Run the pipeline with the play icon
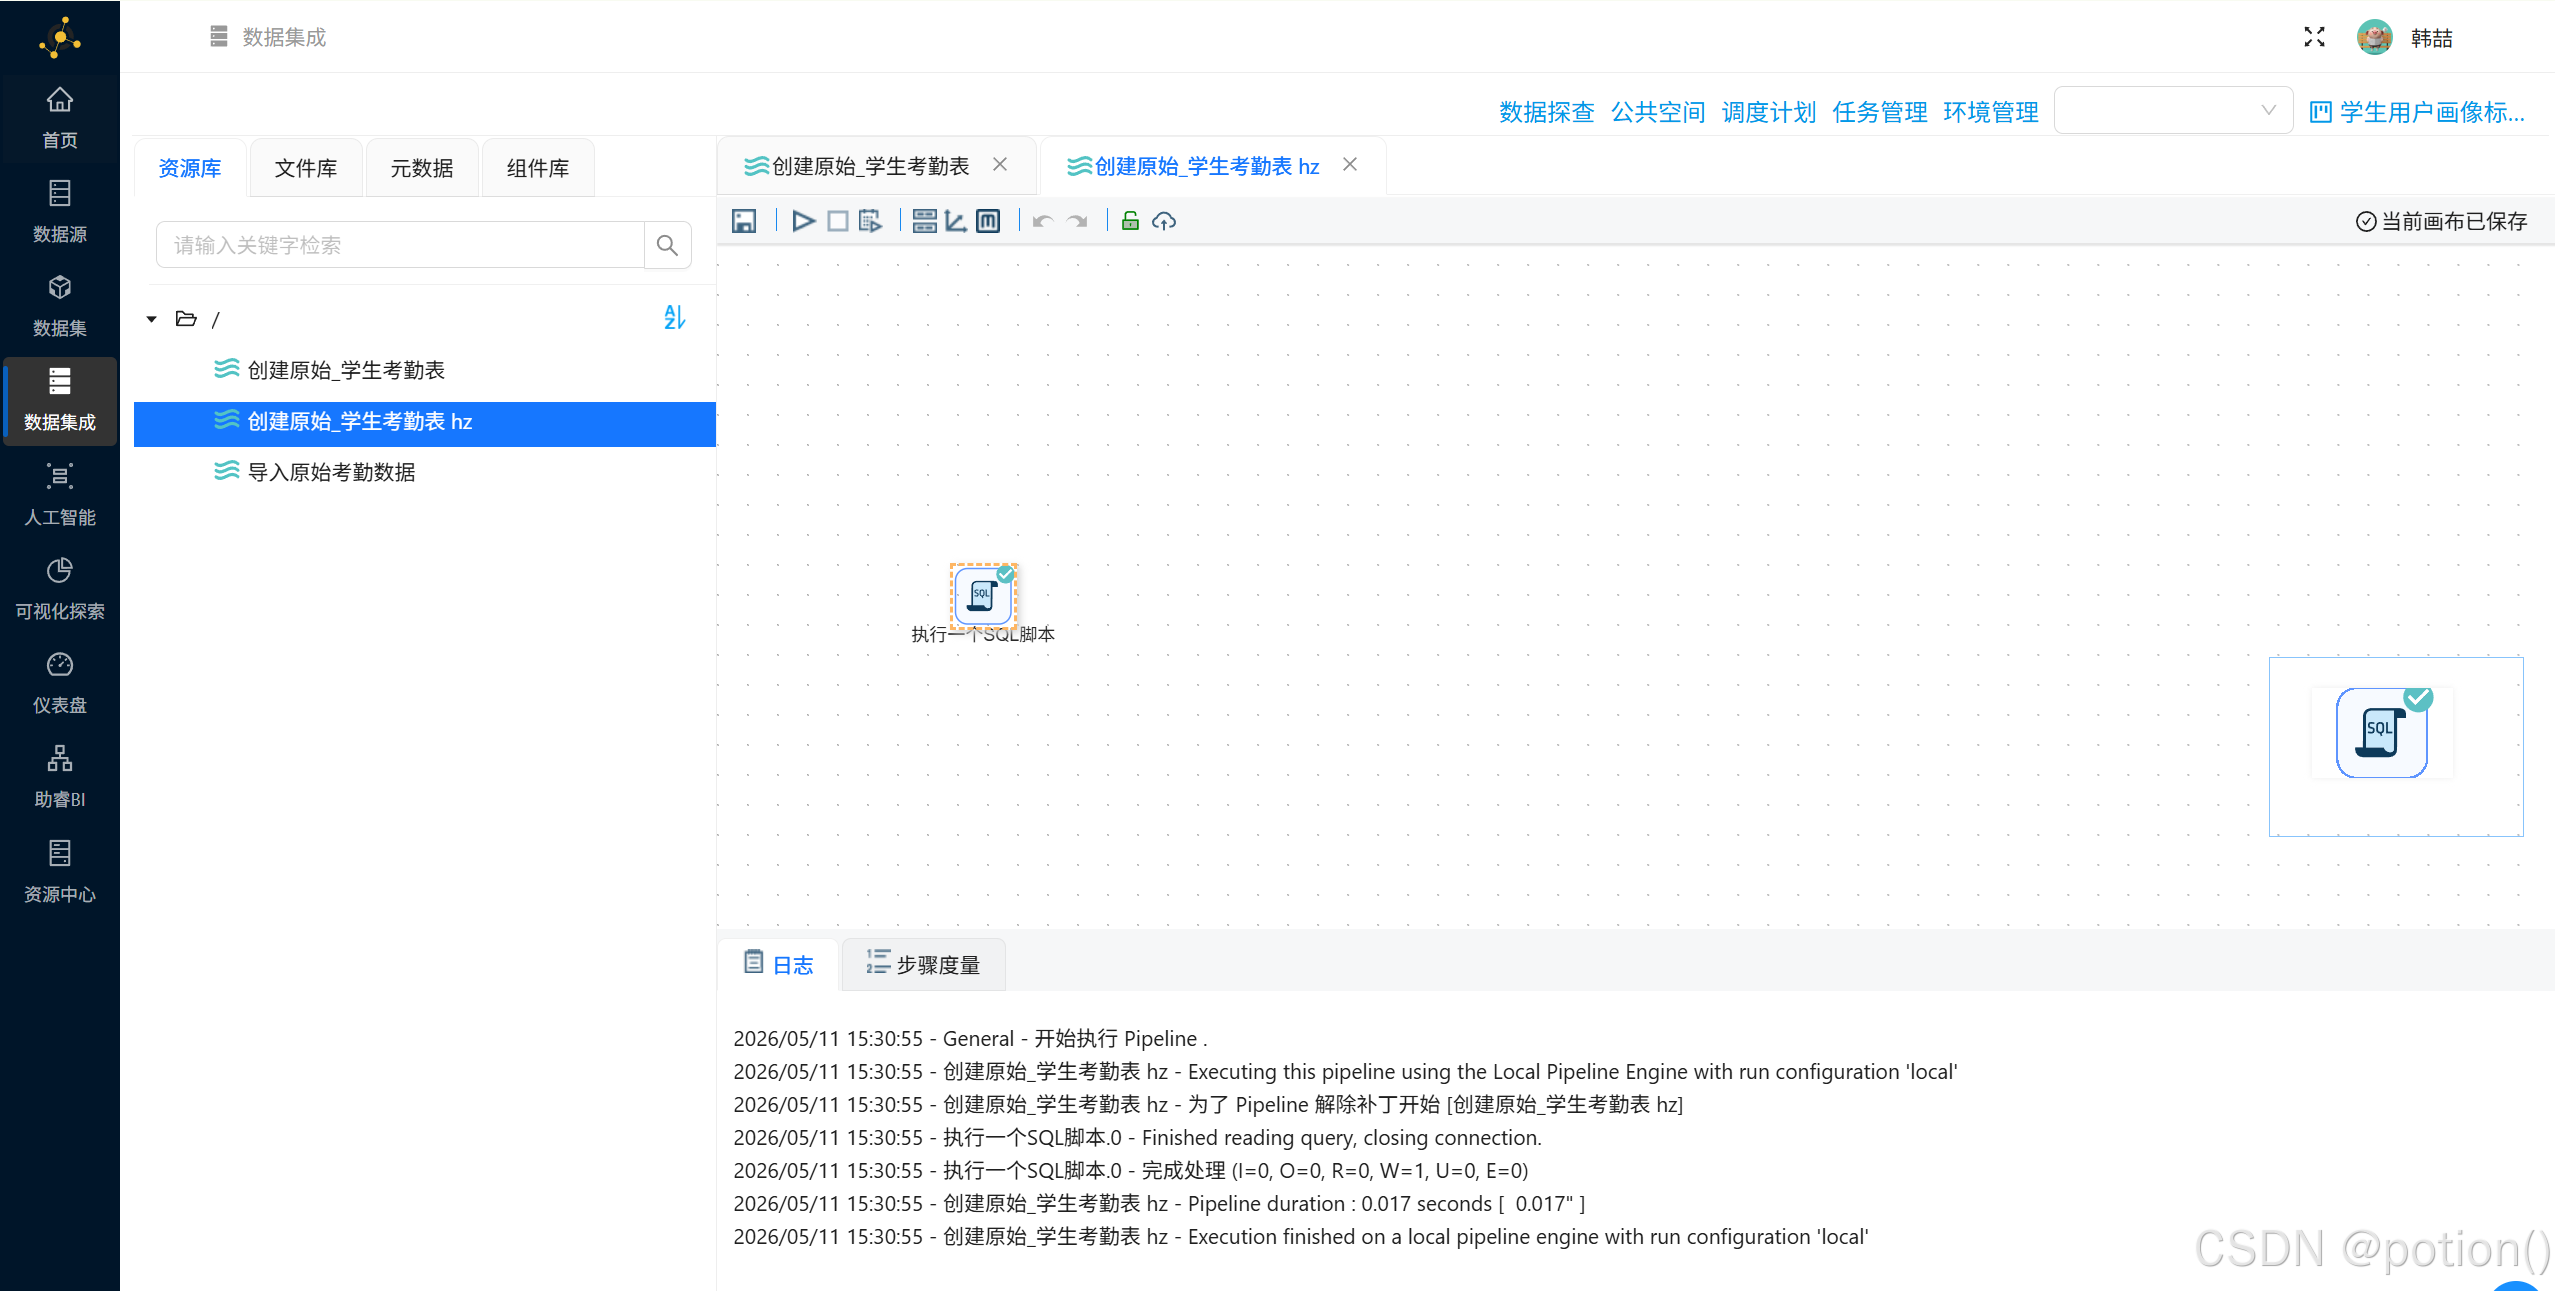The height and width of the screenshot is (1291, 2555). 803,221
